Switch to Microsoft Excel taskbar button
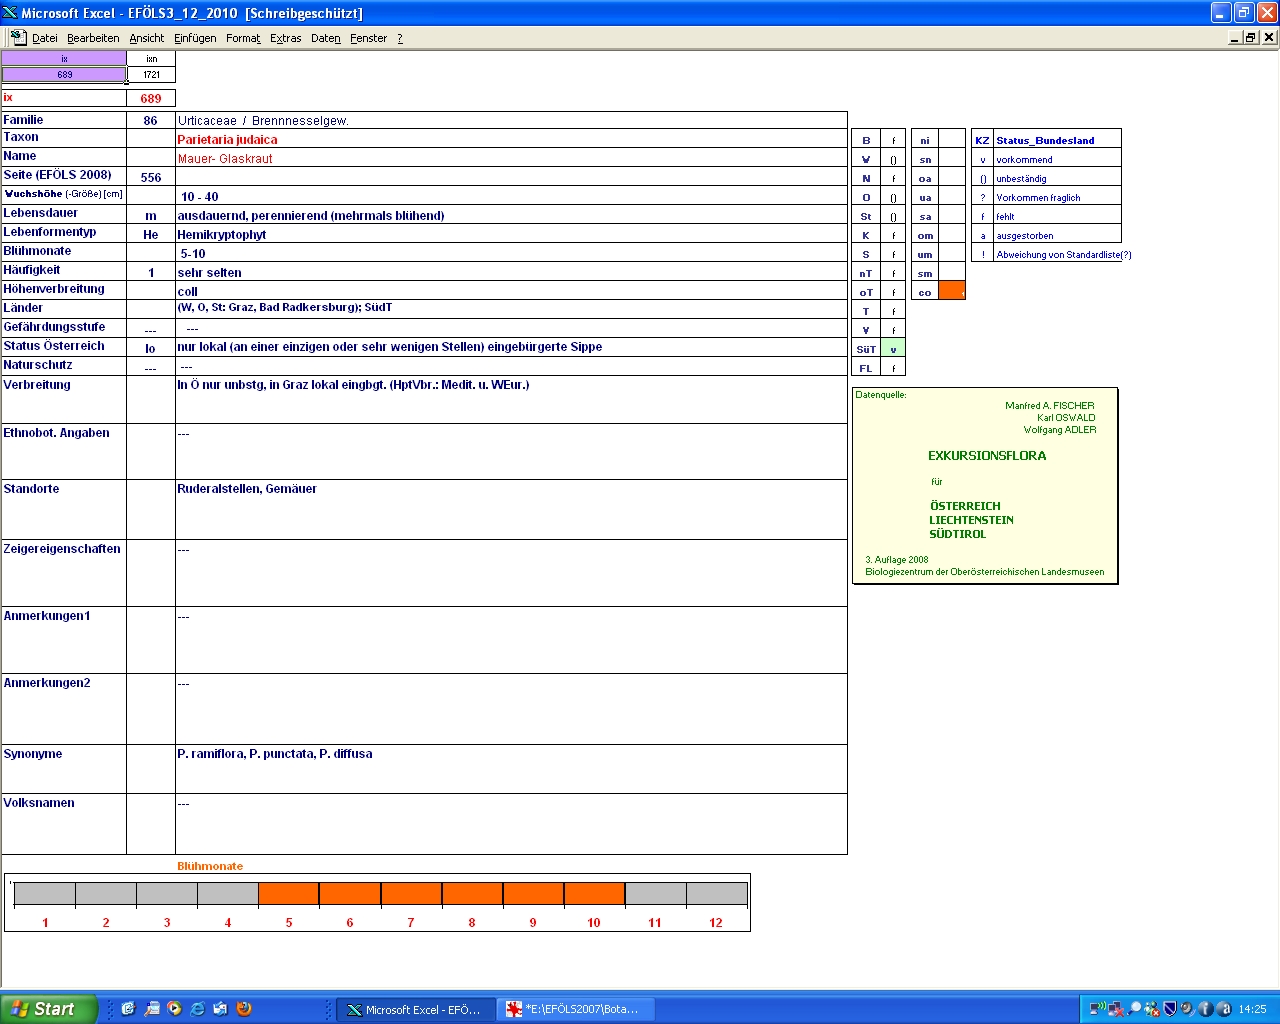Image resolution: width=1280 pixels, height=1024 pixels. coord(414,1009)
